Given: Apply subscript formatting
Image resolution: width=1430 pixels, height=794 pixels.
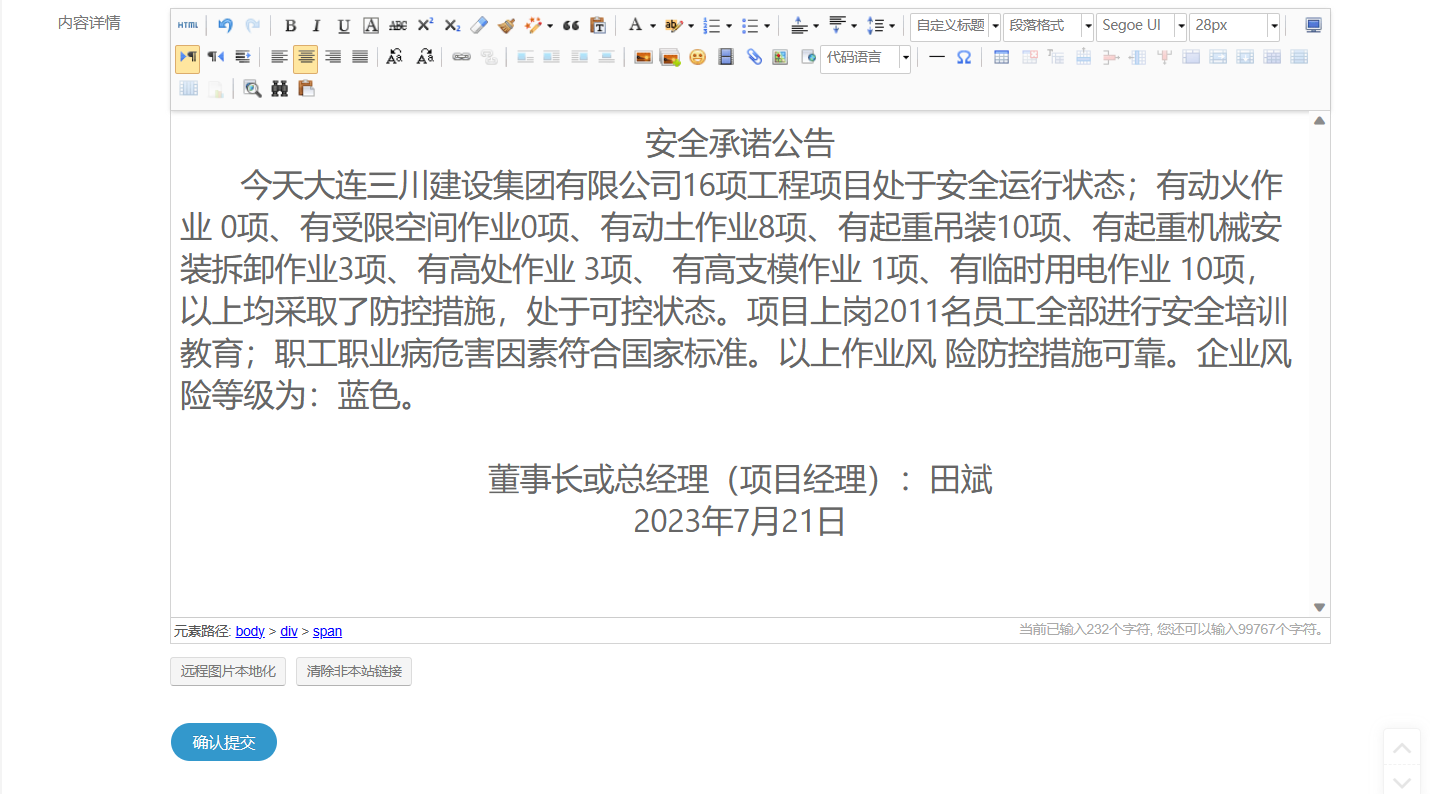Looking at the screenshot, I should tap(452, 26).
